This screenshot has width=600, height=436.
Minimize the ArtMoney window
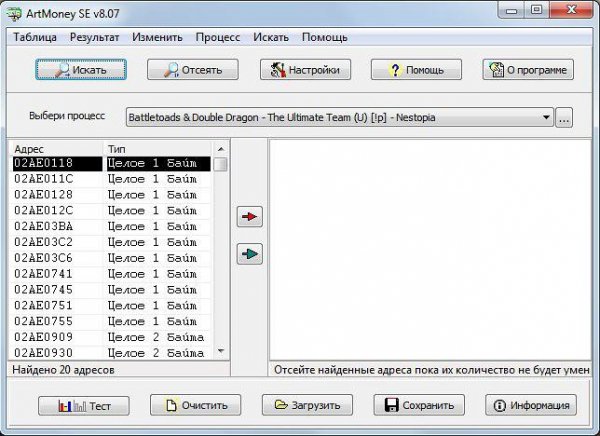(512, 10)
